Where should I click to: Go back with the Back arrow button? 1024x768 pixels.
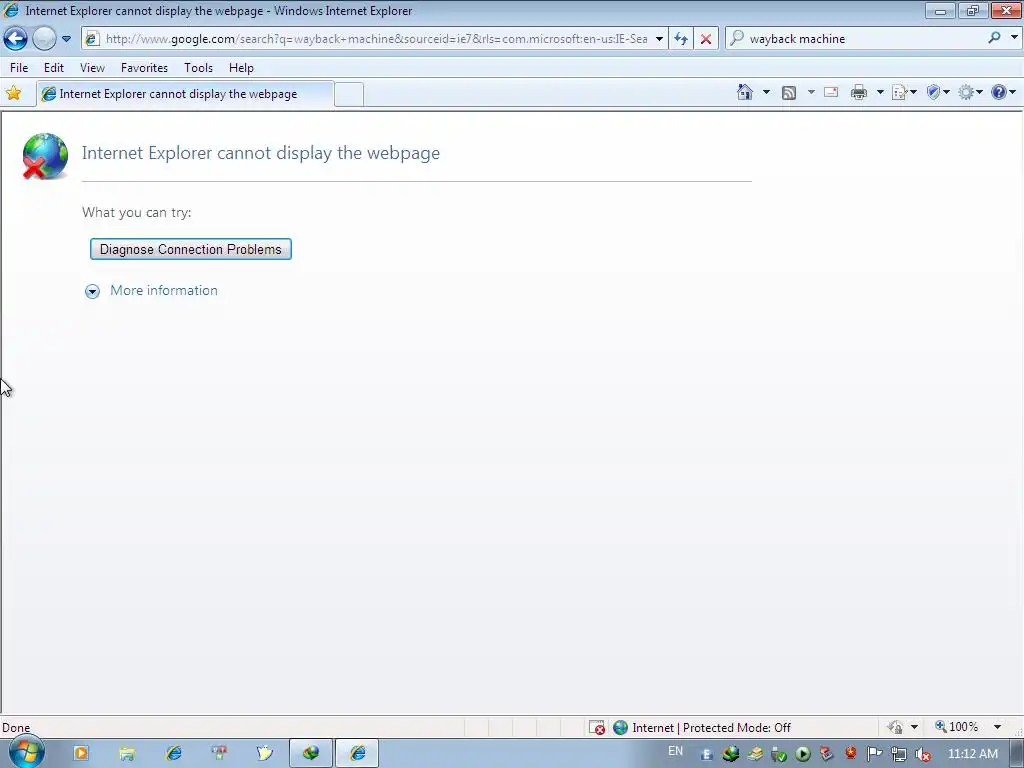click(x=16, y=39)
